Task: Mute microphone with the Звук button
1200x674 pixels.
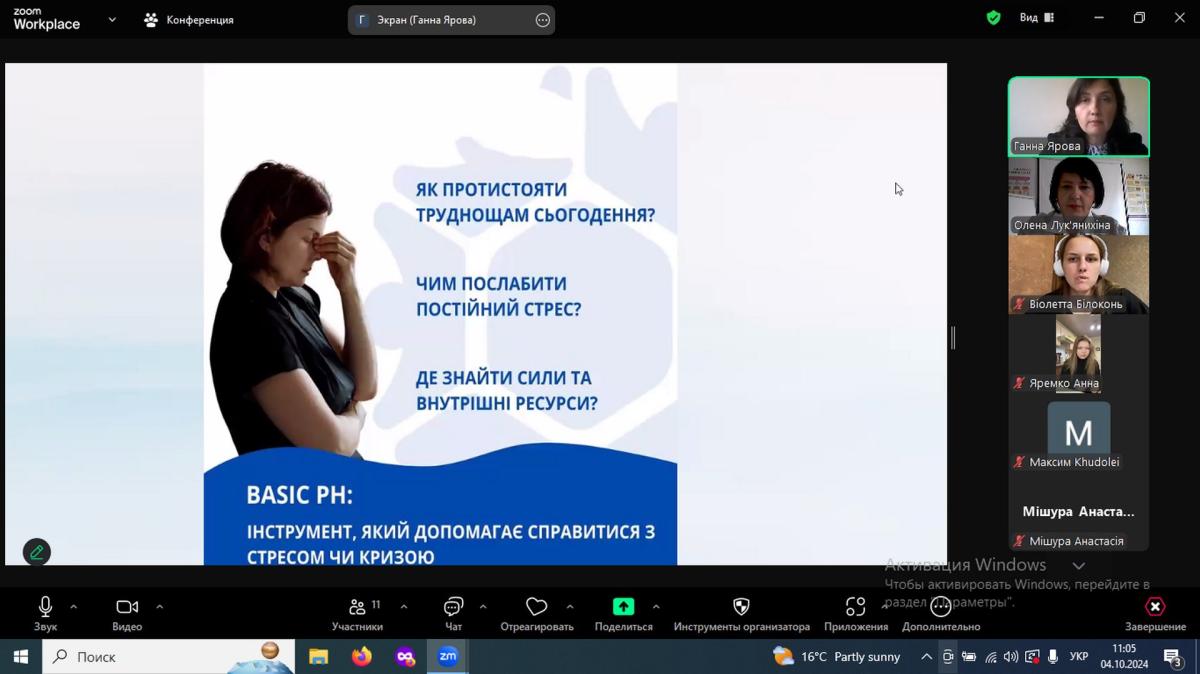Action: 45,614
